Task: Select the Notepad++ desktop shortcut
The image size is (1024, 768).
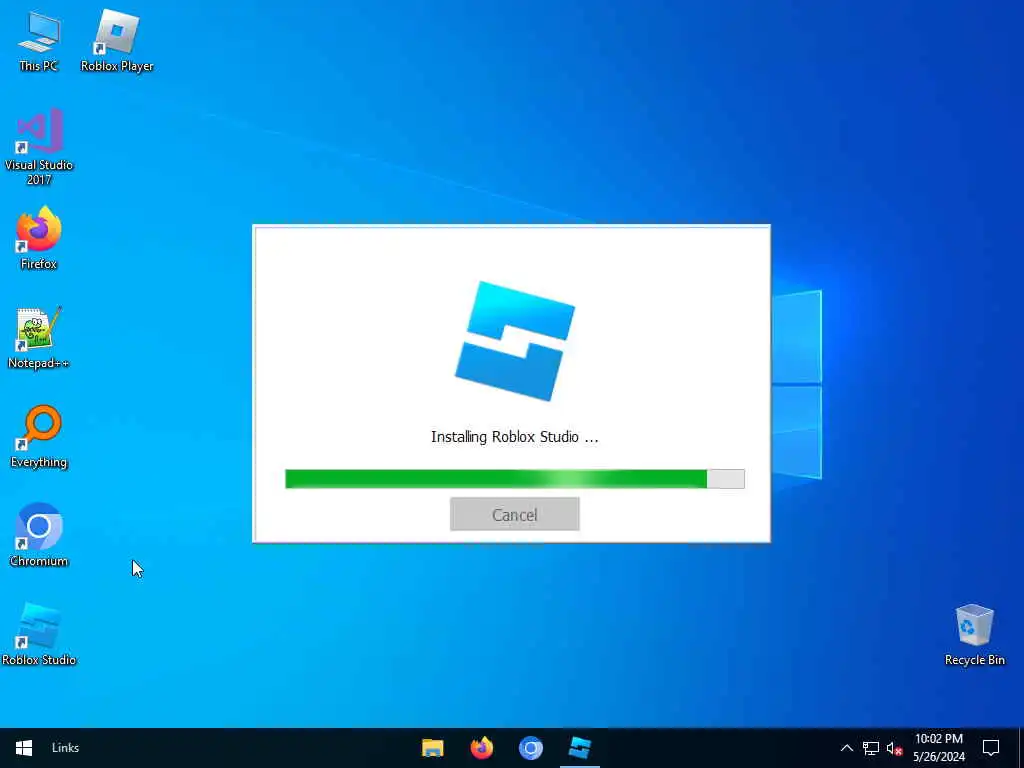Action: pyautogui.click(x=39, y=338)
